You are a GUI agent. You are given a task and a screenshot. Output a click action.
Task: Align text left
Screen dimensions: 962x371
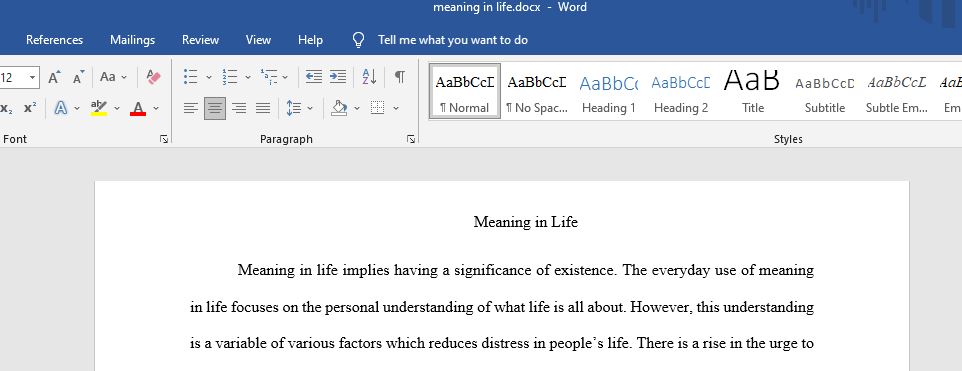[191, 109]
